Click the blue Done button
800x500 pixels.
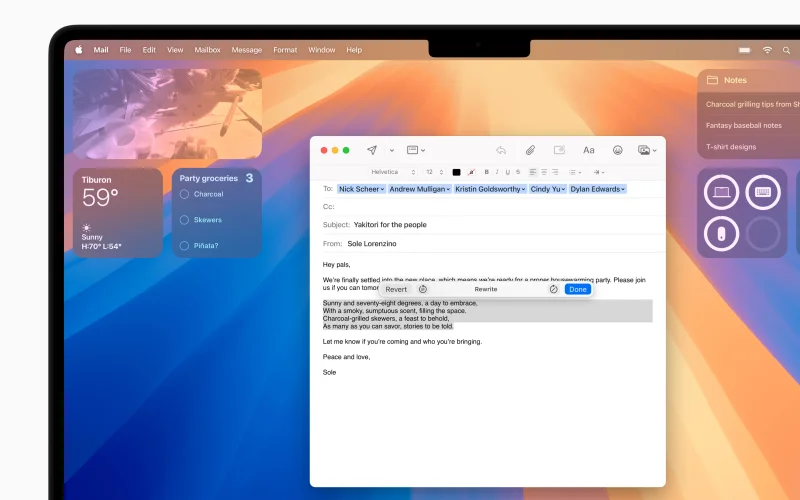point(578,289)
